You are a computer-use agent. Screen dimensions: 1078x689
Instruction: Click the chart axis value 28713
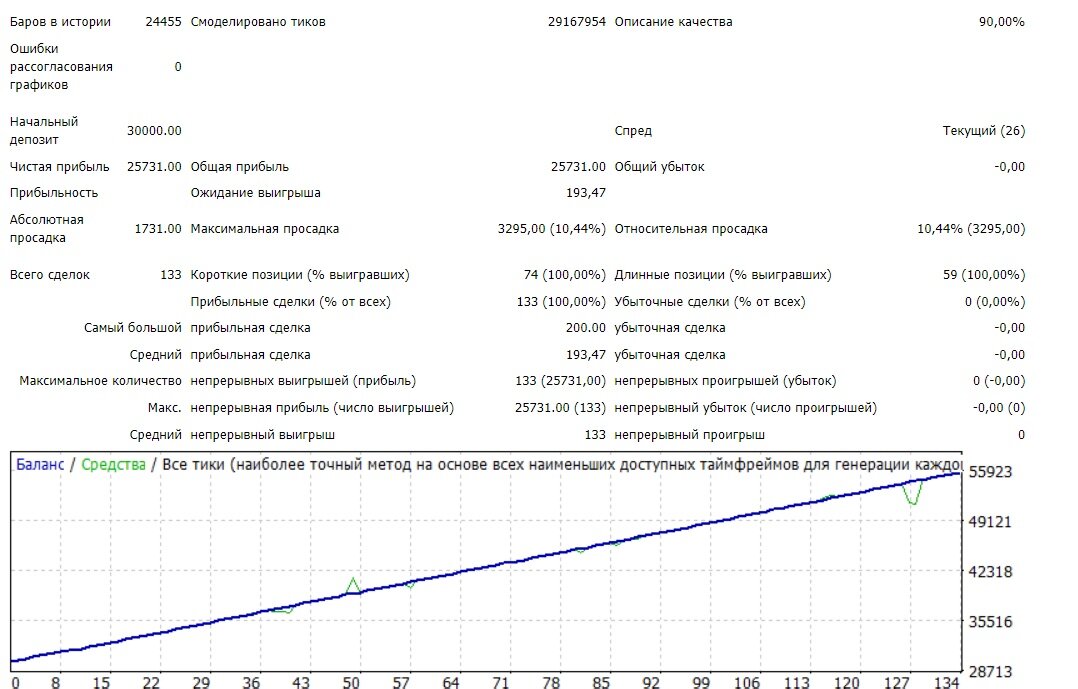[x=990, y=671]
